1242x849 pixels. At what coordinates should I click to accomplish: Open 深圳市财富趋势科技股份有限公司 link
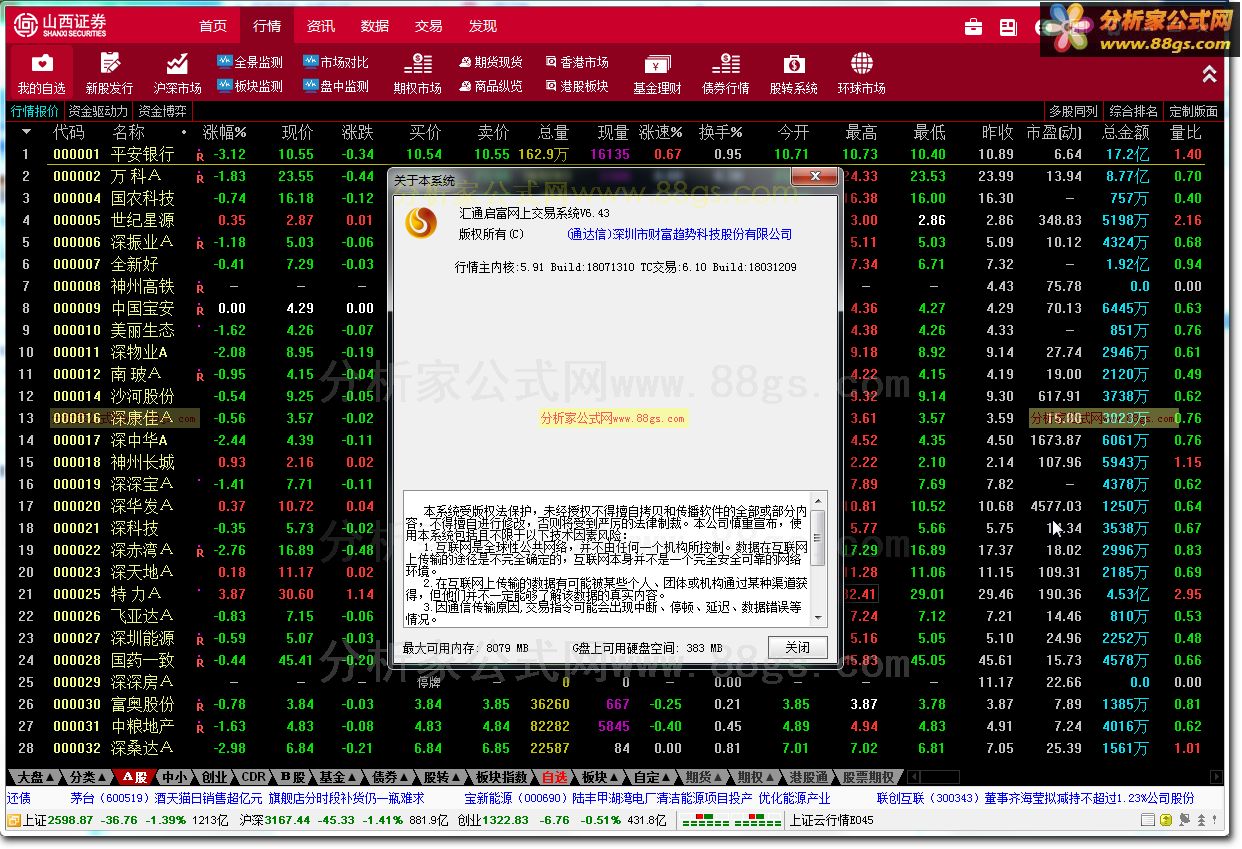coord(679,234)
